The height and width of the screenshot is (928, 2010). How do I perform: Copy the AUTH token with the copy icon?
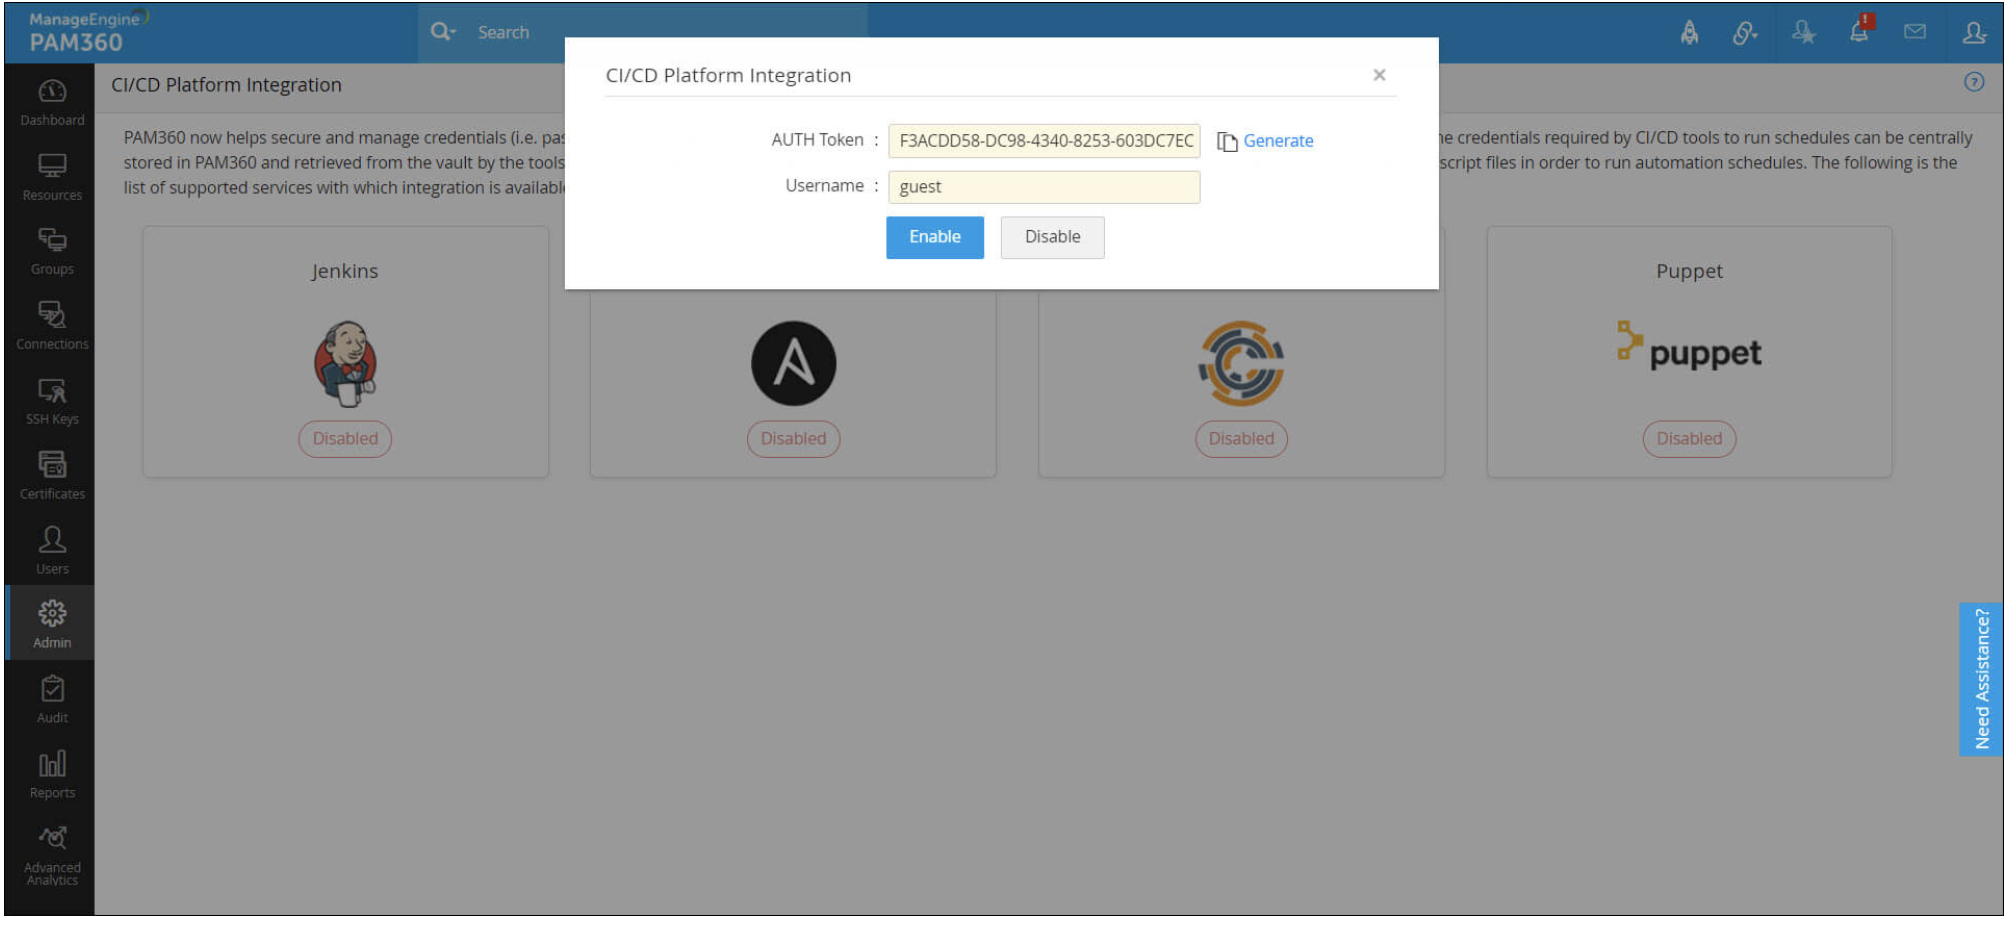click(x=1227, y=142)
